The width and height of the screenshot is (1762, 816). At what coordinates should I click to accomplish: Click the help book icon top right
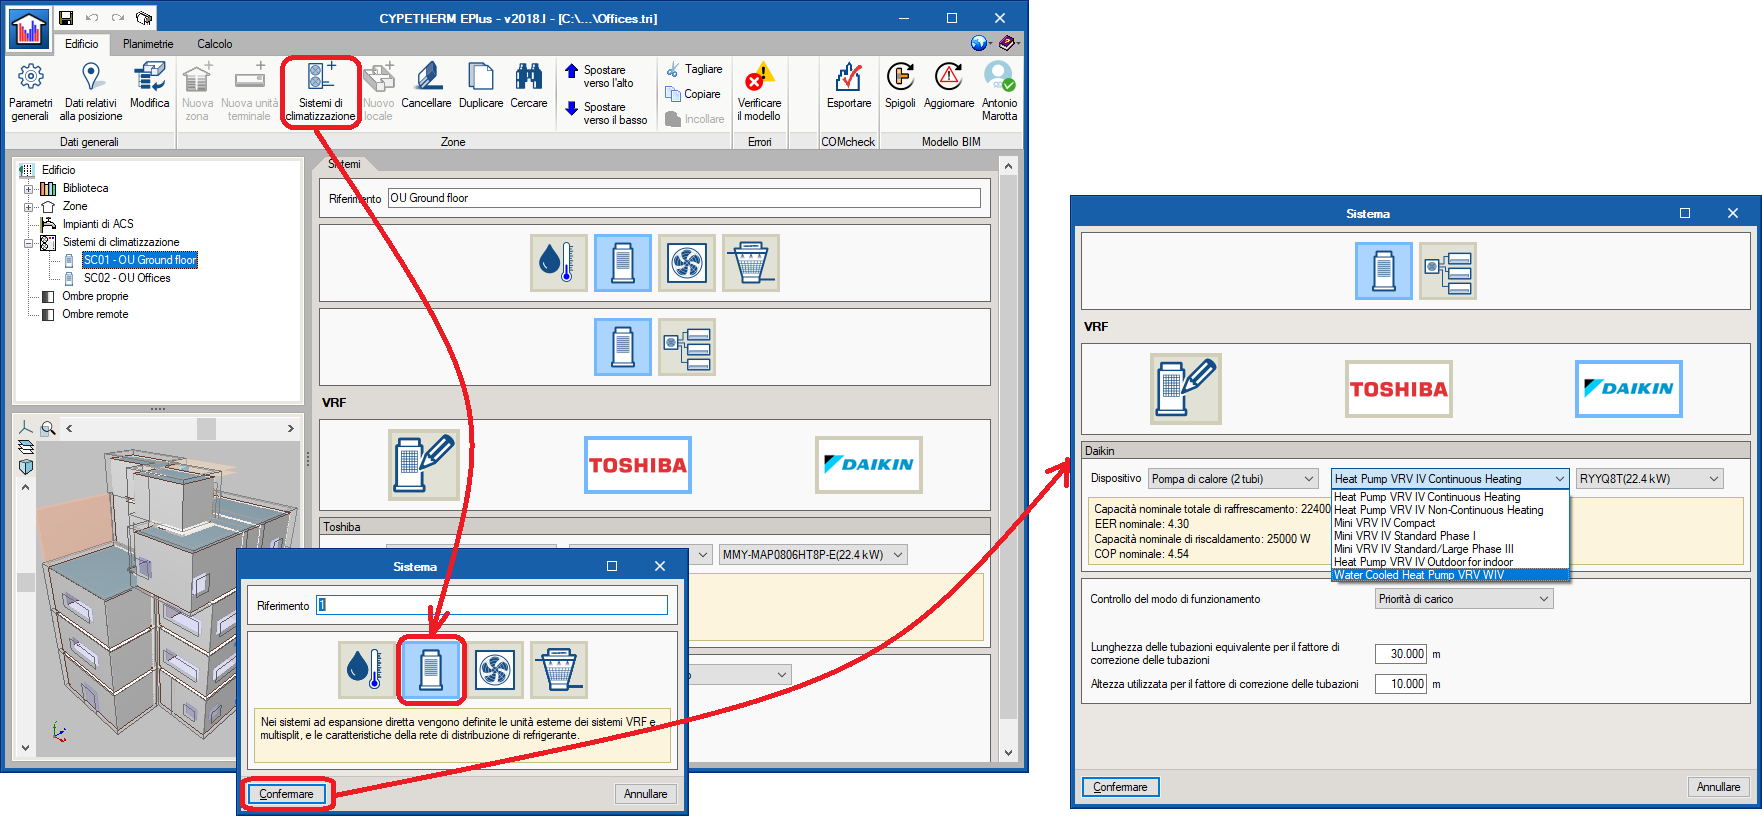click(x=1007, y=43)
